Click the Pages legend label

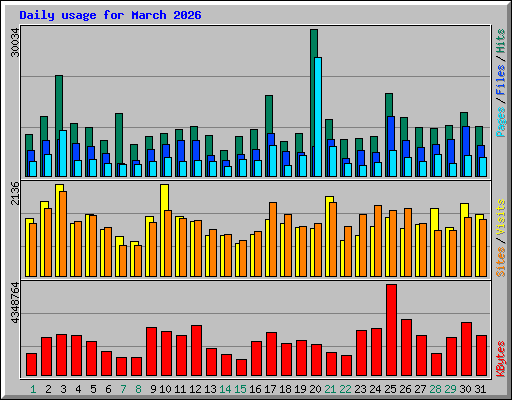(x=501, y=122)
